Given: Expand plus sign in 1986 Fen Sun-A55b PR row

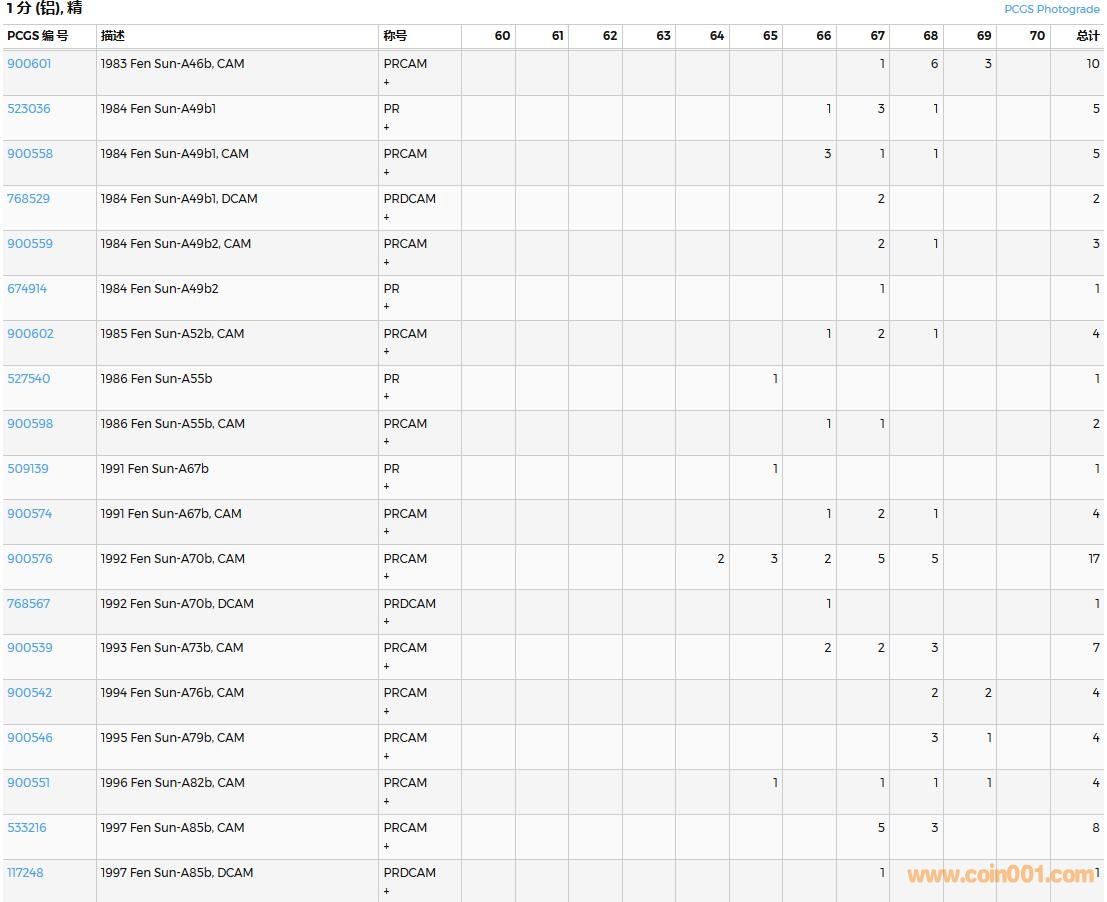Looking at the screenshot, I should 387,397.
